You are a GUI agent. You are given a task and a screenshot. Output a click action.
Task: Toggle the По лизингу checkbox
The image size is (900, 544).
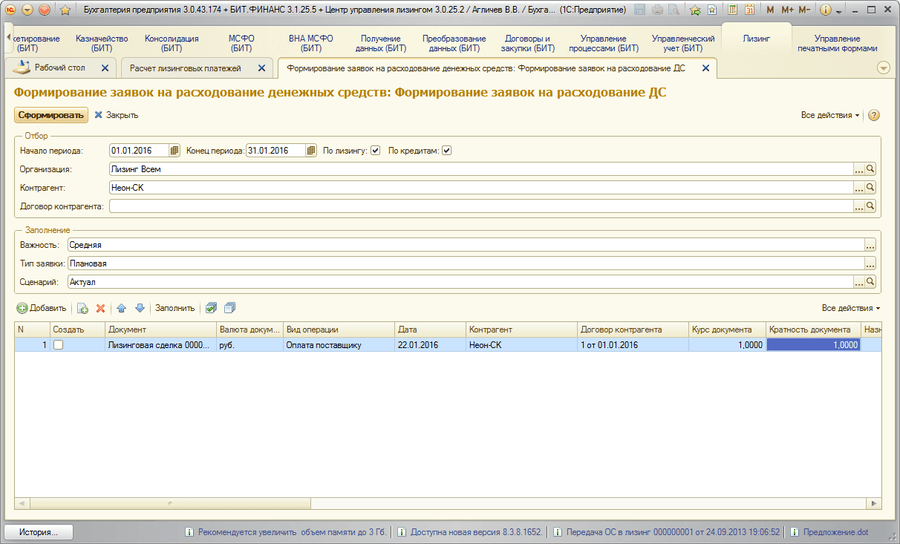point(375,150)
